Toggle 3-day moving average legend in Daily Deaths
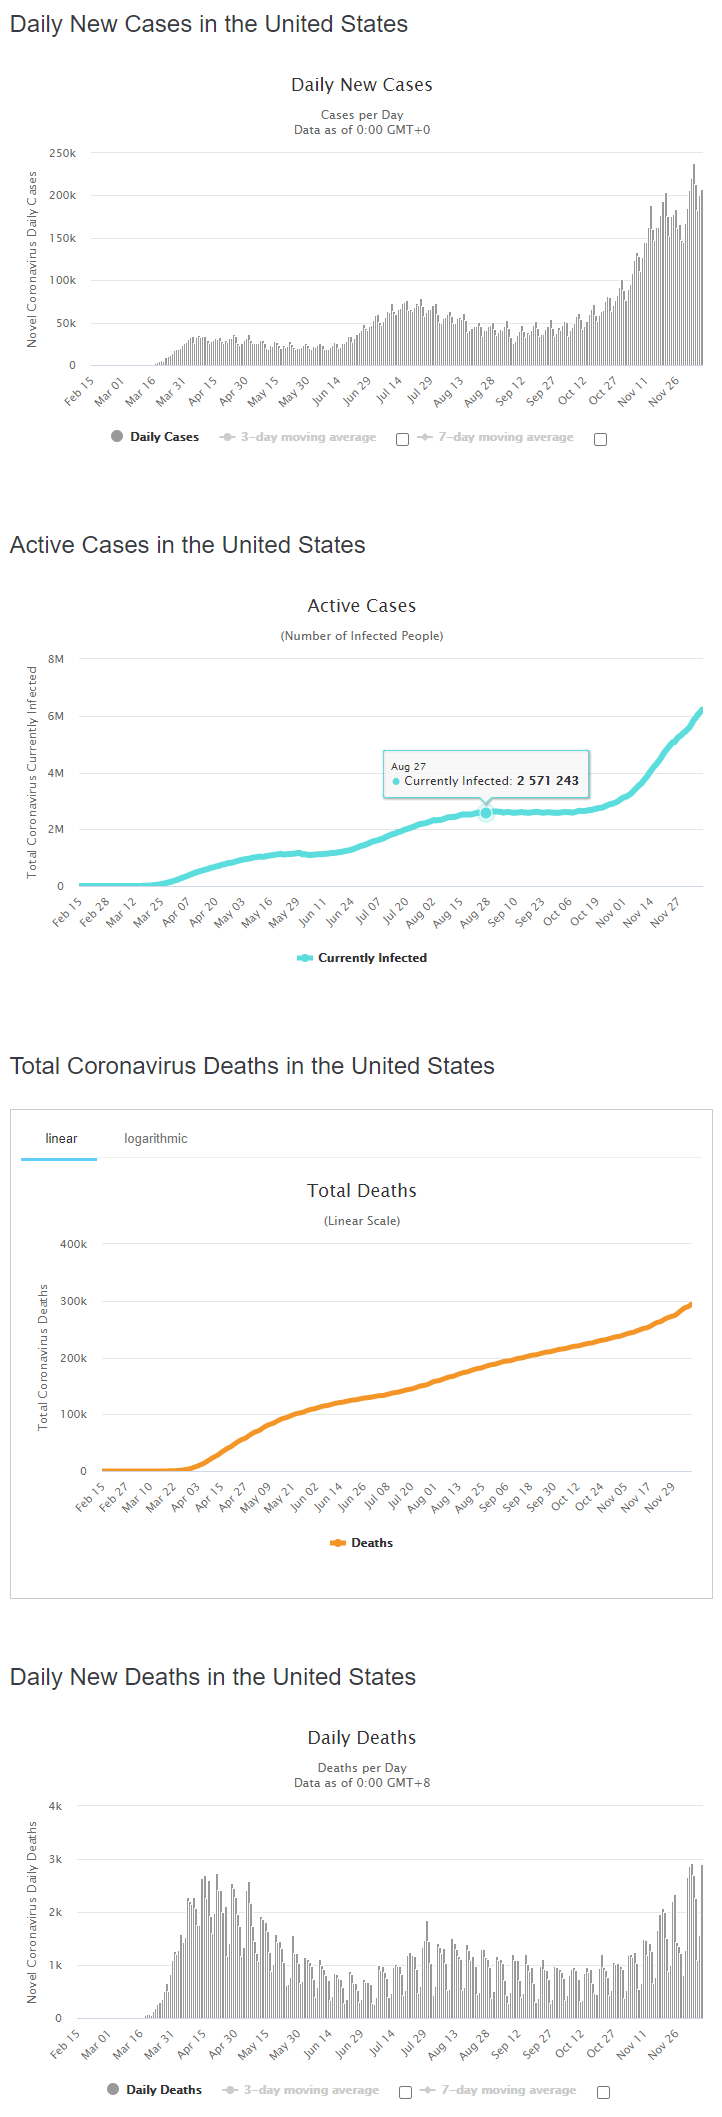The width and height of the screenshot is (722, 2117). pos(301,2090)
